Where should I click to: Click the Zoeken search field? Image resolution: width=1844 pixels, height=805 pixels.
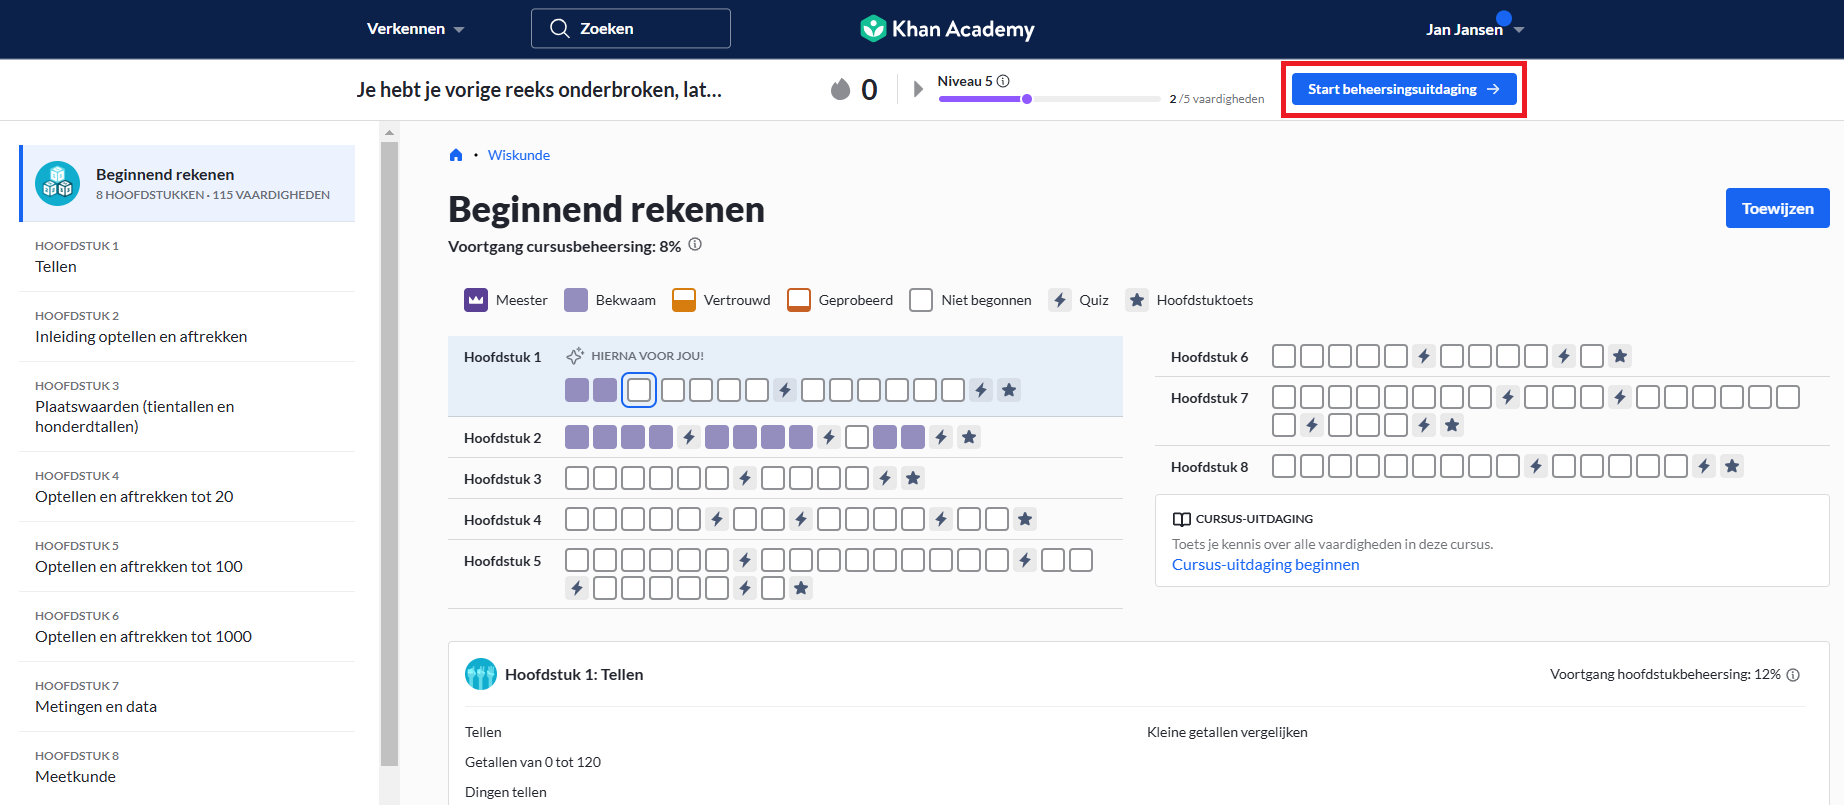pos(631,28)
